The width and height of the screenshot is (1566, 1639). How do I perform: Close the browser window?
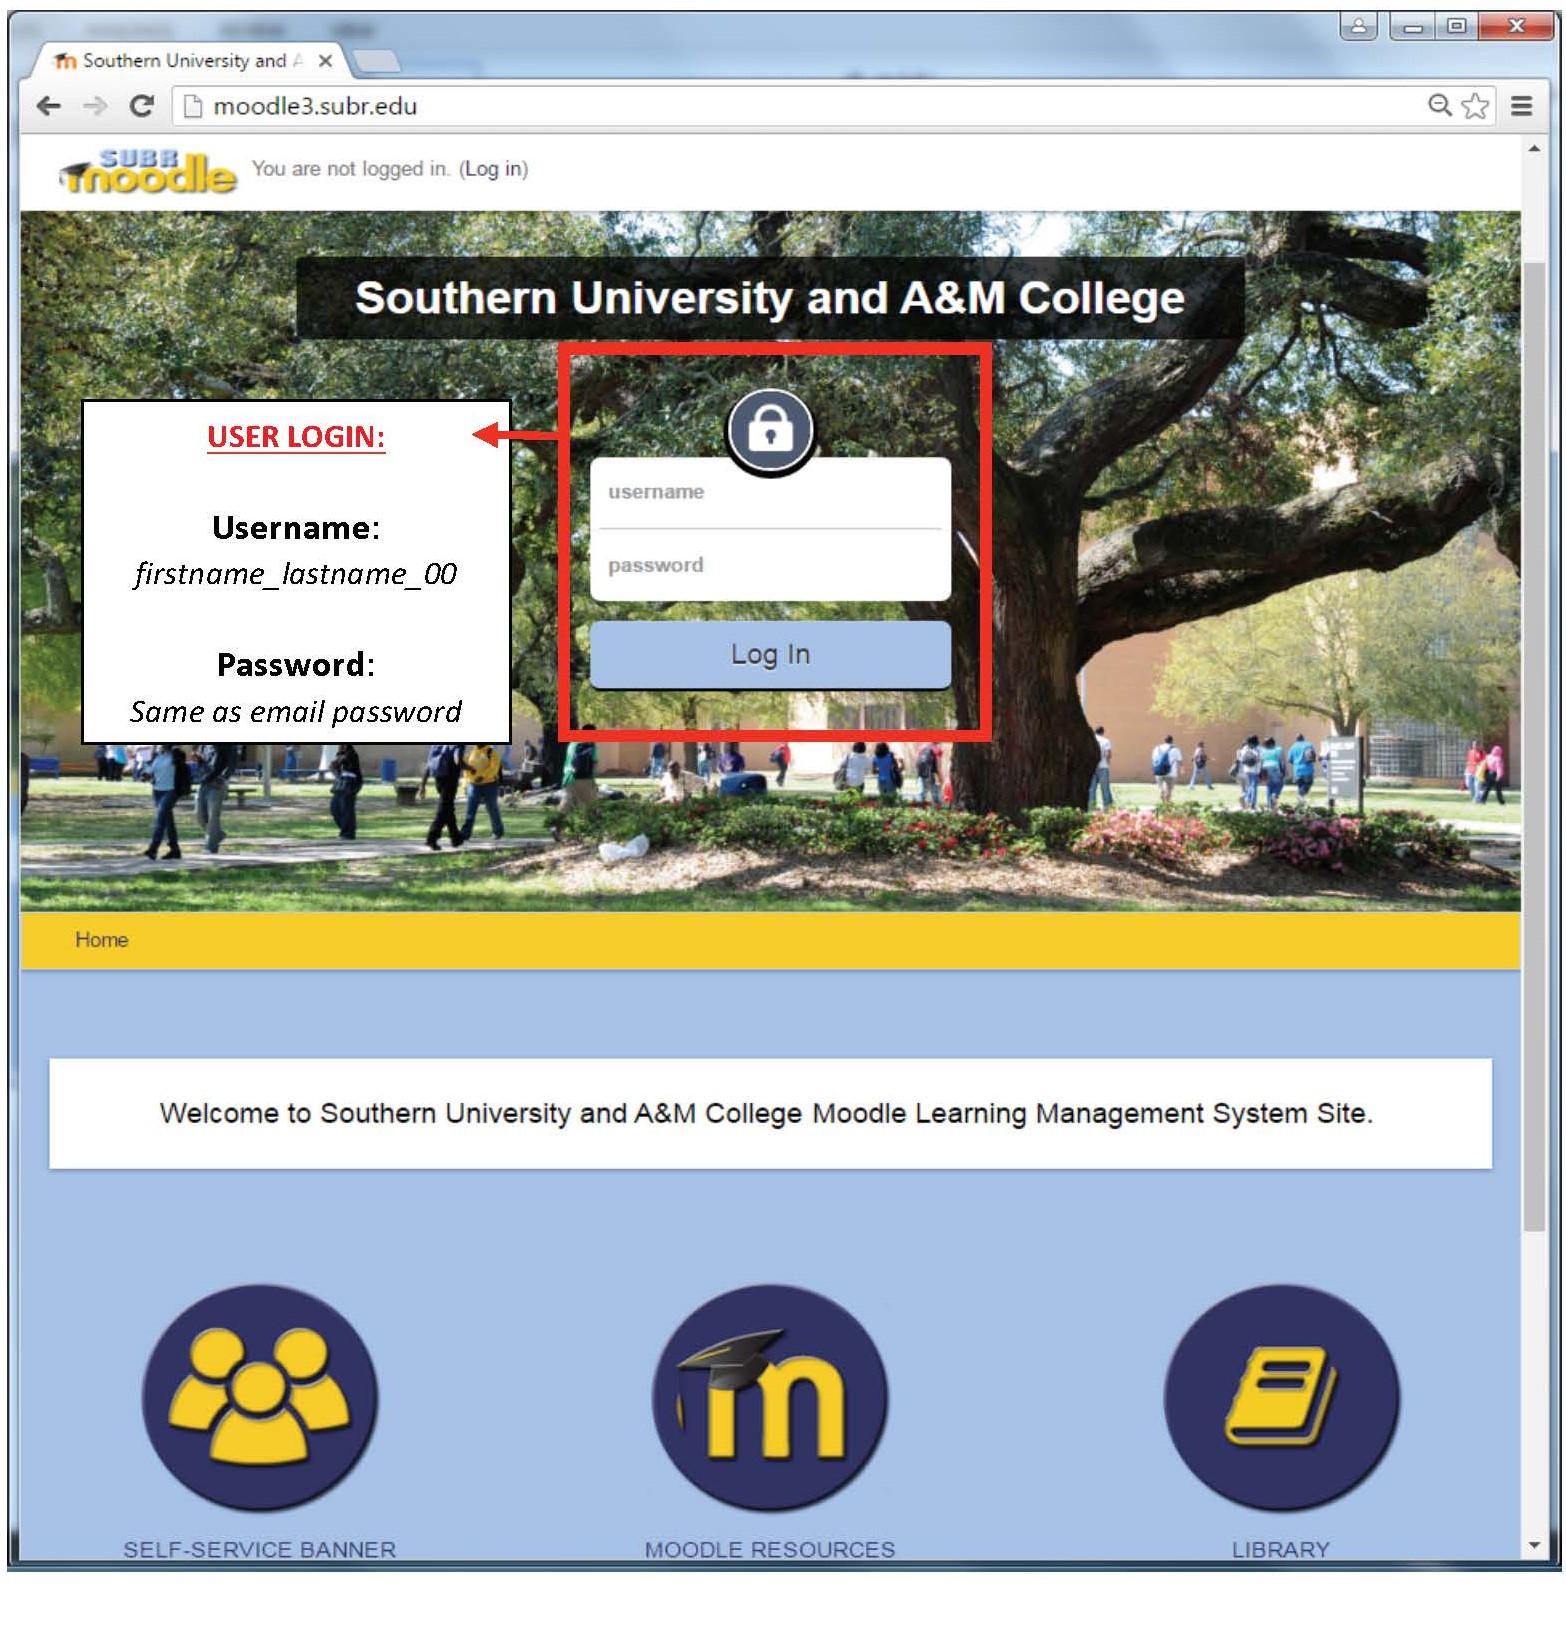pyautogui.click(x=1516, y=26)
